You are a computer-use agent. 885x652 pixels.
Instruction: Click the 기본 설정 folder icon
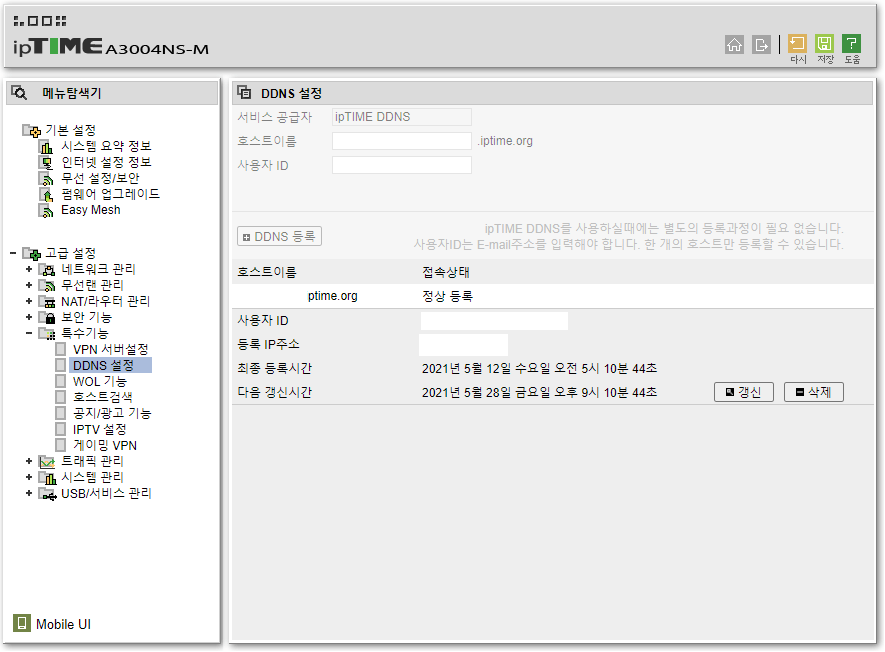pyautogui.click(x=32, y=131)
